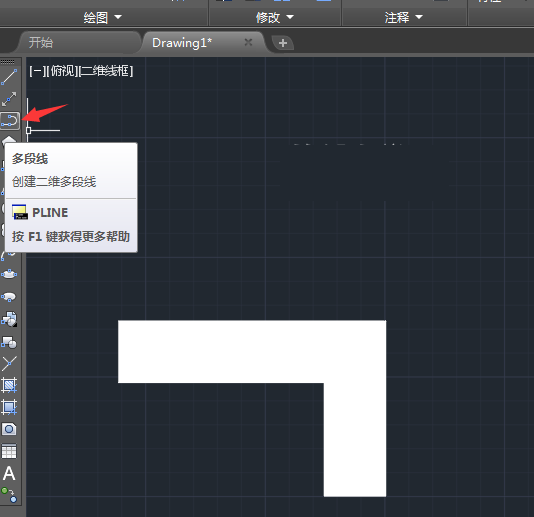534x517 pixels.
Task: Open the Make Block tool
Action: coord(9,342)
